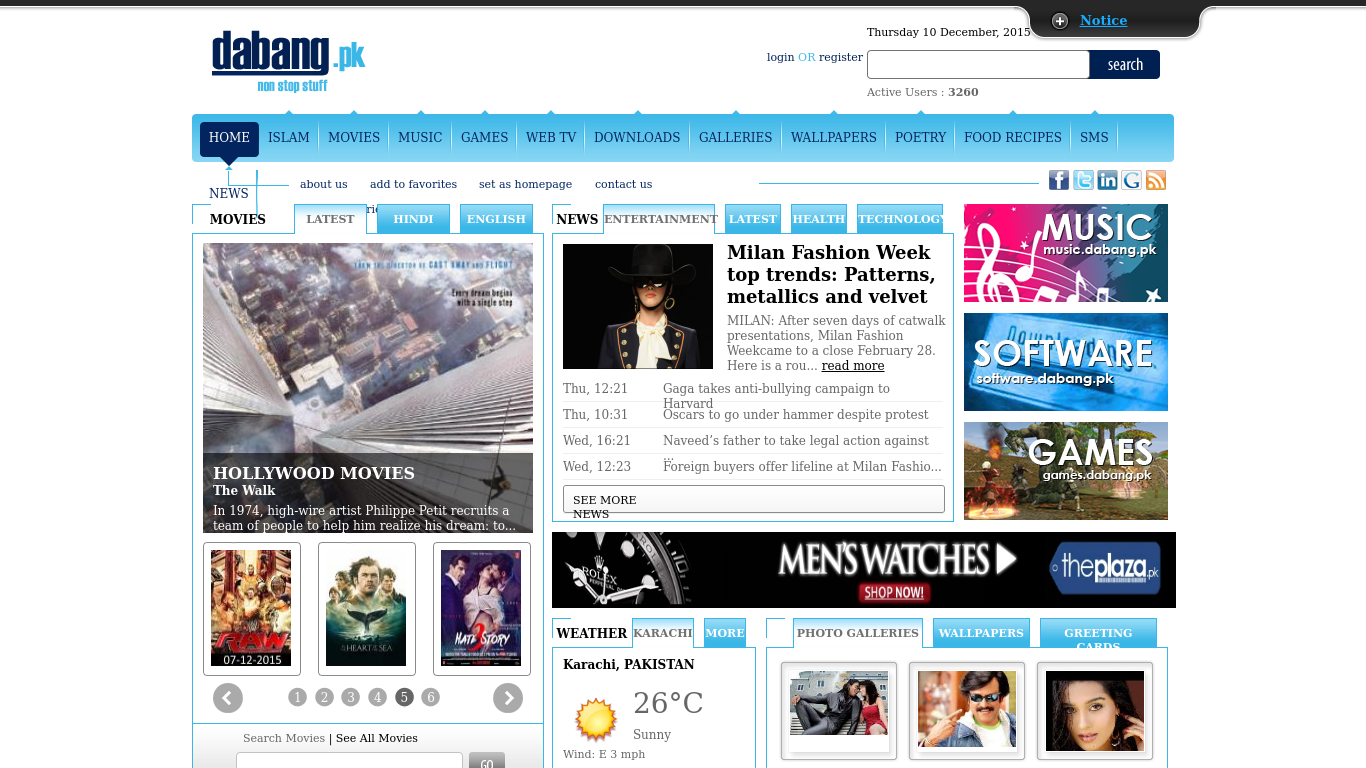Open the RSS feed icon
The width and height of the screenshot is (1366, 768).
coord(1156,180)
